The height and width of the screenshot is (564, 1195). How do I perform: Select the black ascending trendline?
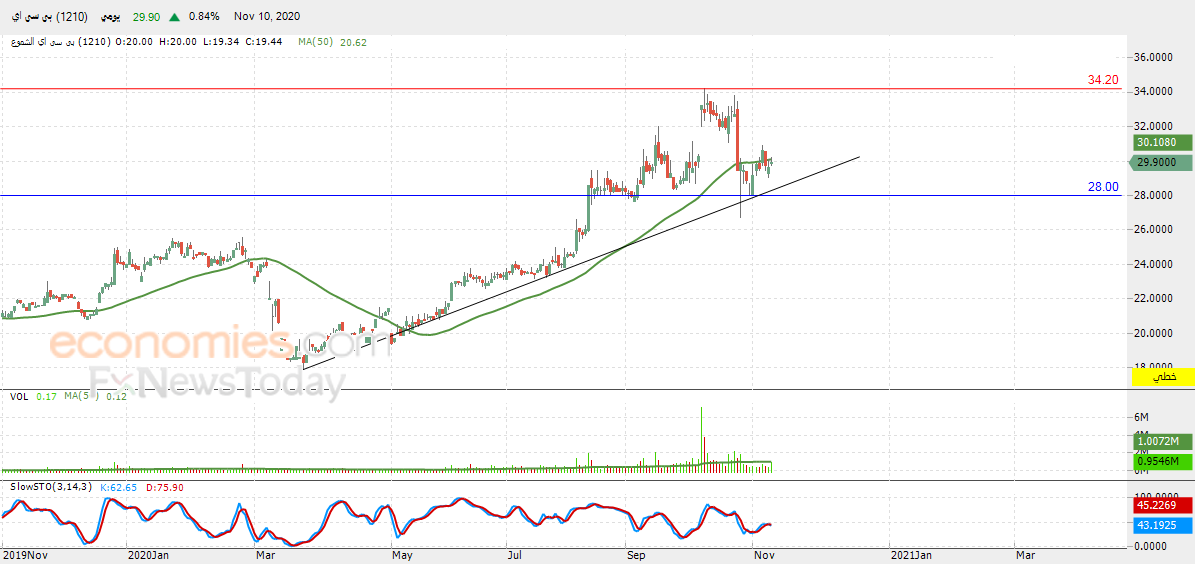581,263
